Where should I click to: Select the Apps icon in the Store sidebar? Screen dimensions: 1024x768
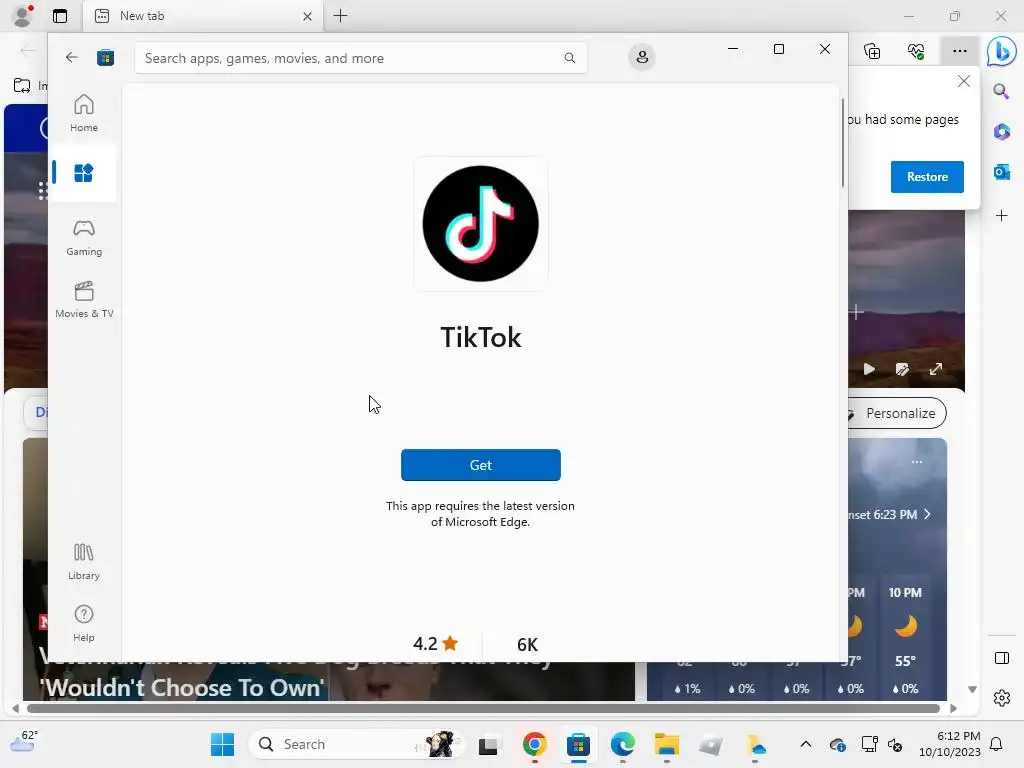click(84, 173)
